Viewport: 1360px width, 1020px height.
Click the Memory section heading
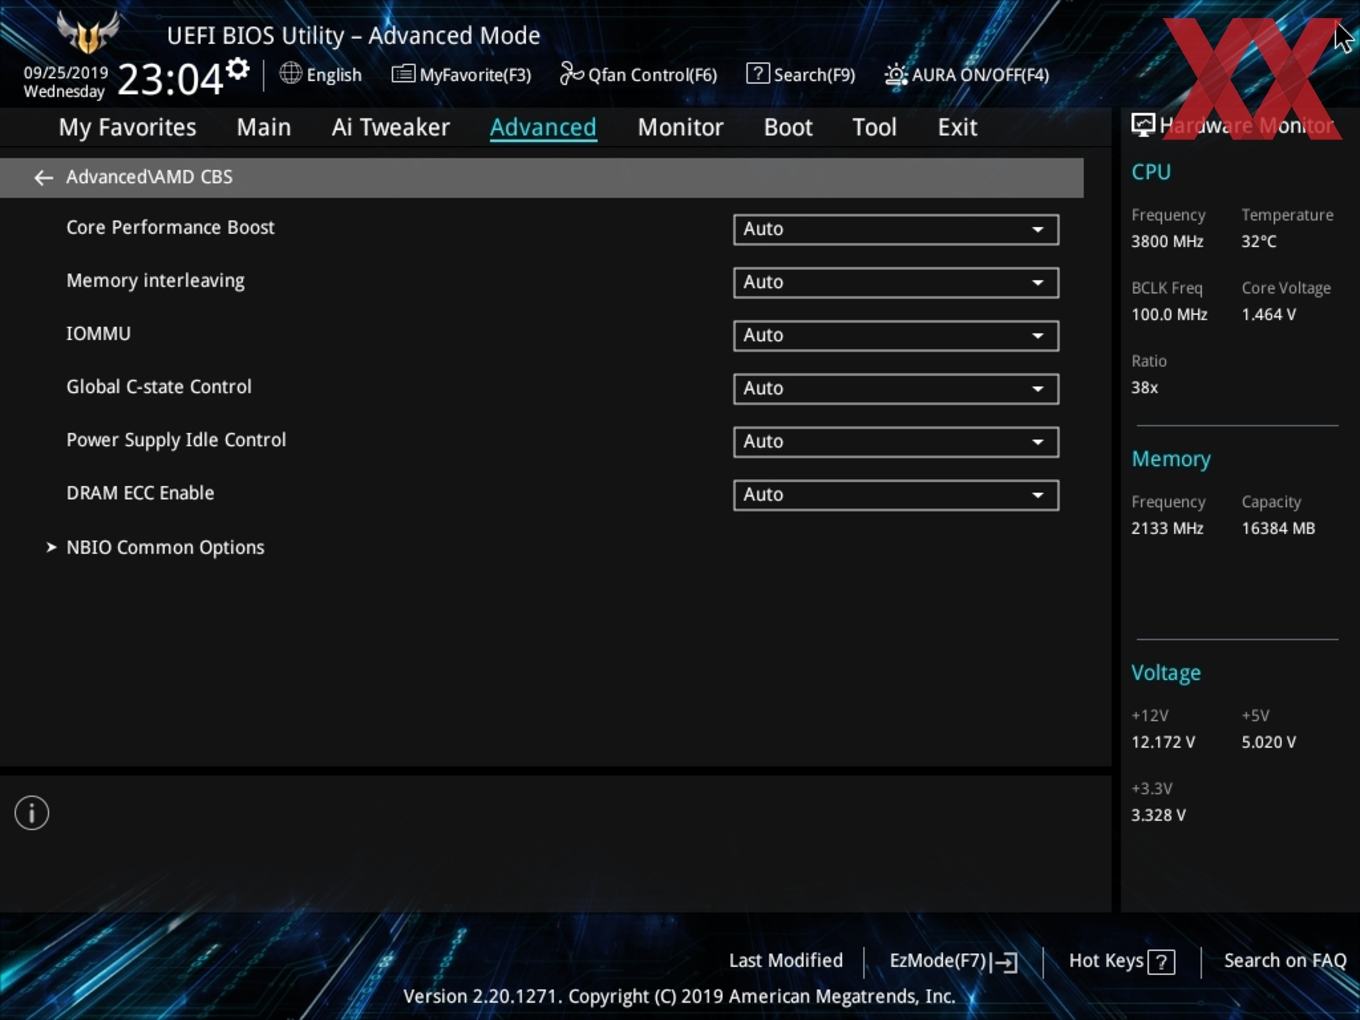pyautogui.click(x=1171, y=459)
